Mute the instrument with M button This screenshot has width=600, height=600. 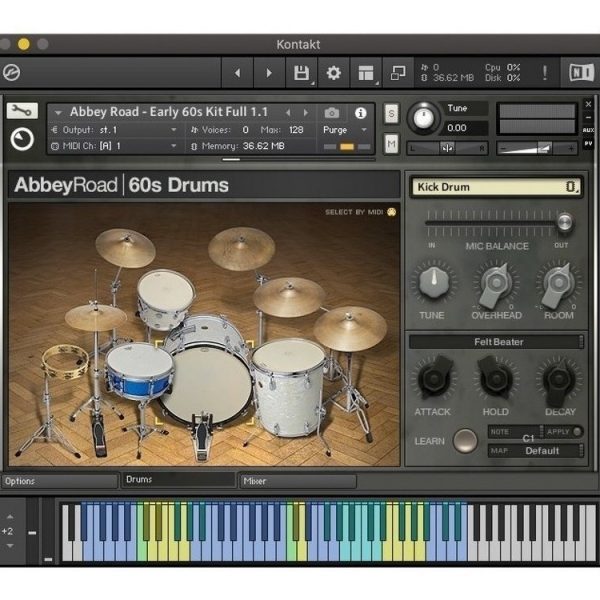(391, 144)
